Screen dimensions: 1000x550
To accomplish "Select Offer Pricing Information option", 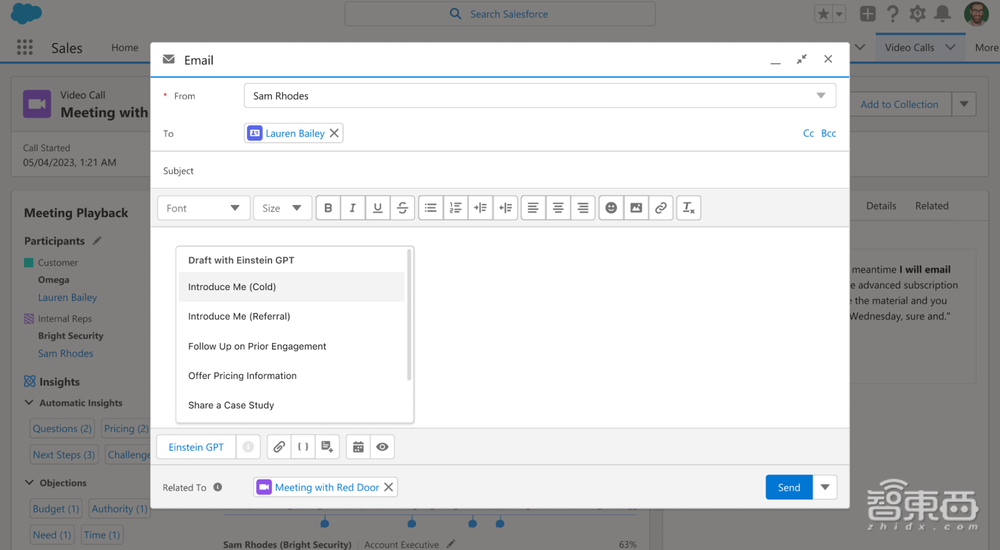I will [291, 375].
